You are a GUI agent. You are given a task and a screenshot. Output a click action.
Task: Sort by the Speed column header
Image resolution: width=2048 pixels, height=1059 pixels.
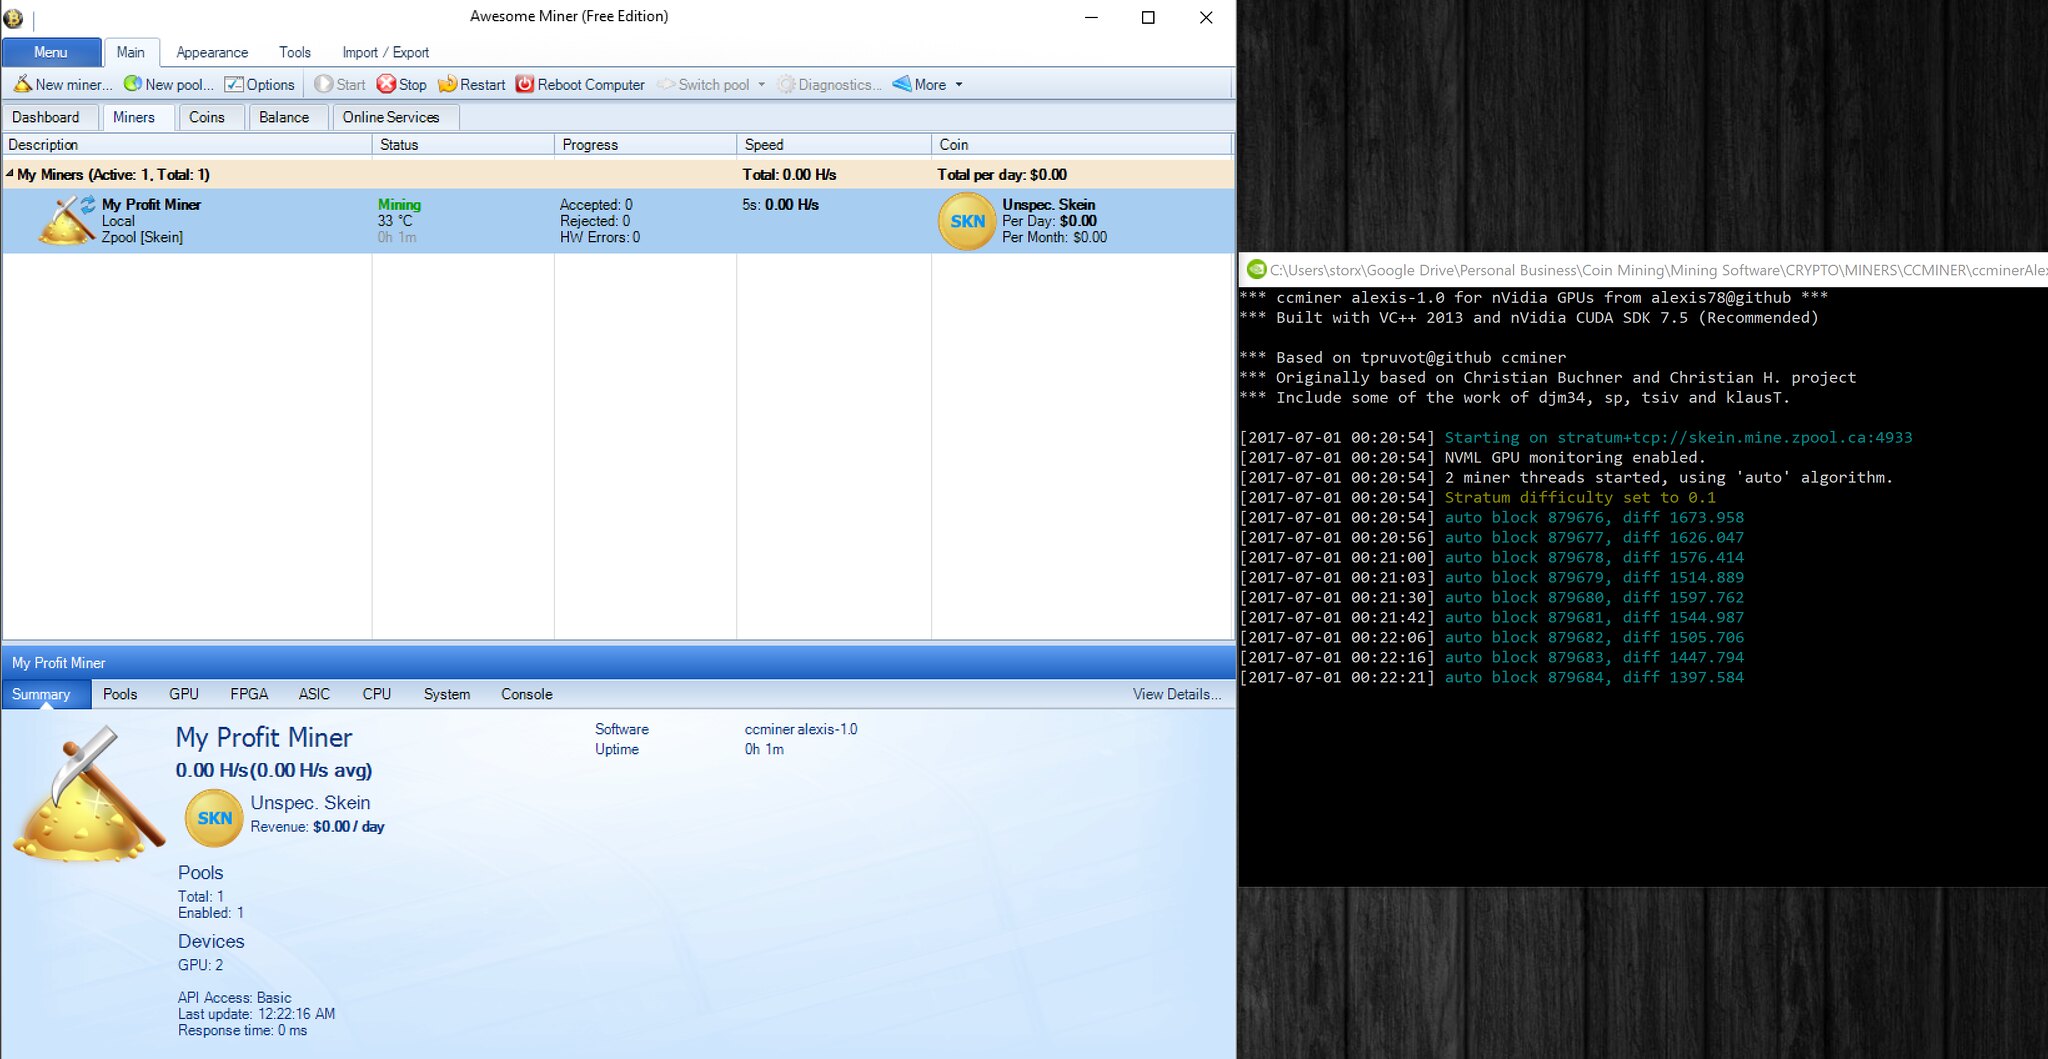[834, 144]
